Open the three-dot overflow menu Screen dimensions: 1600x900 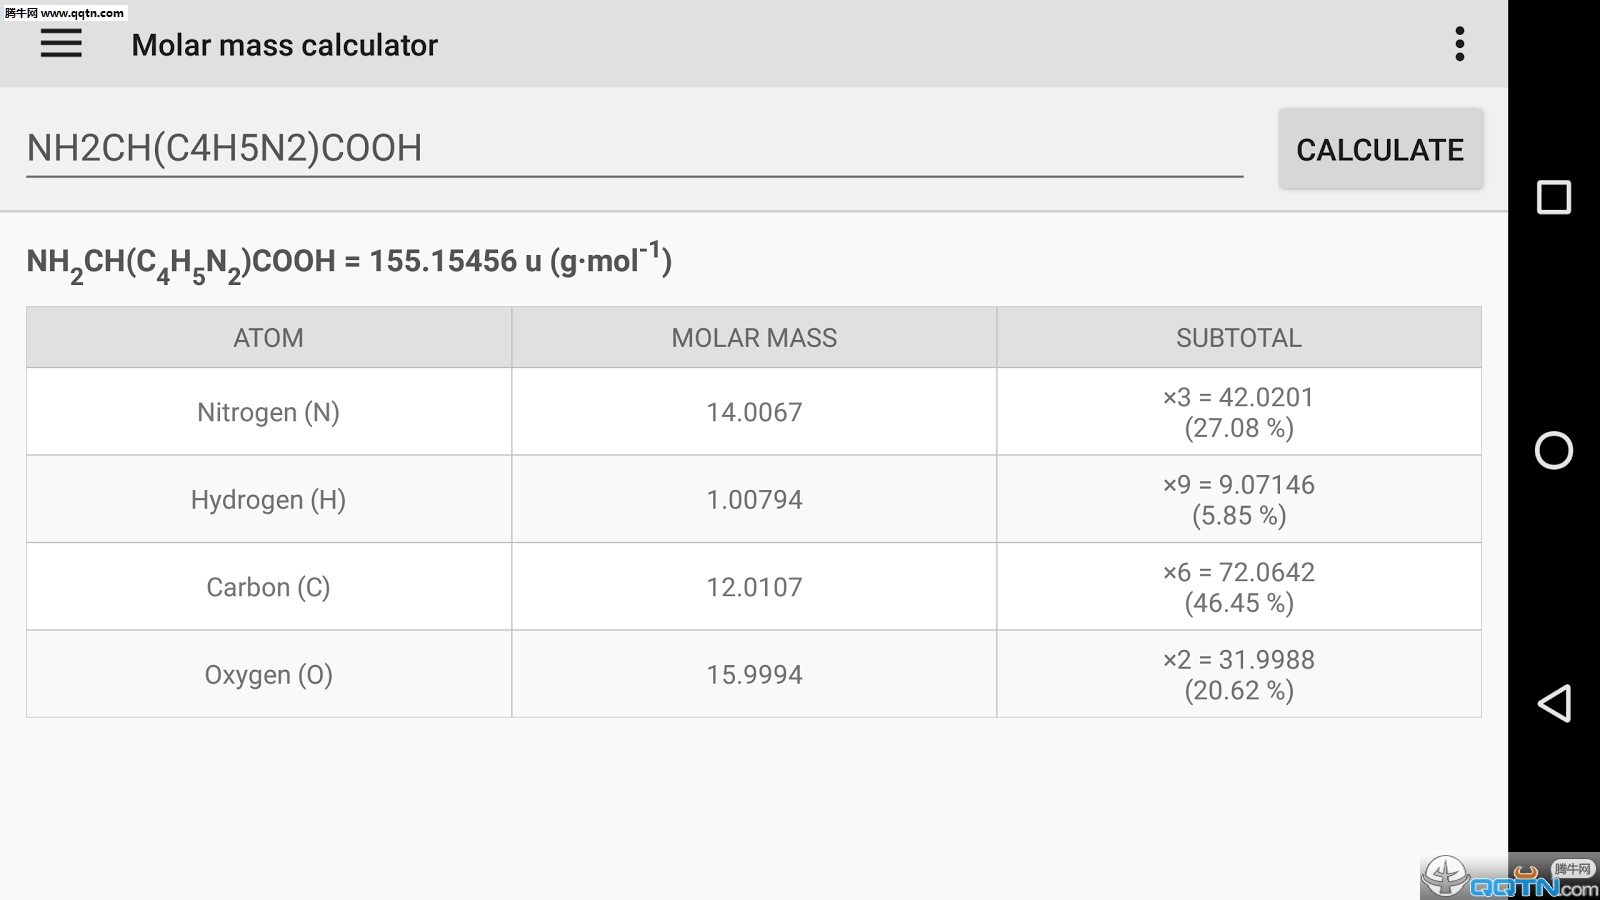1460,44
